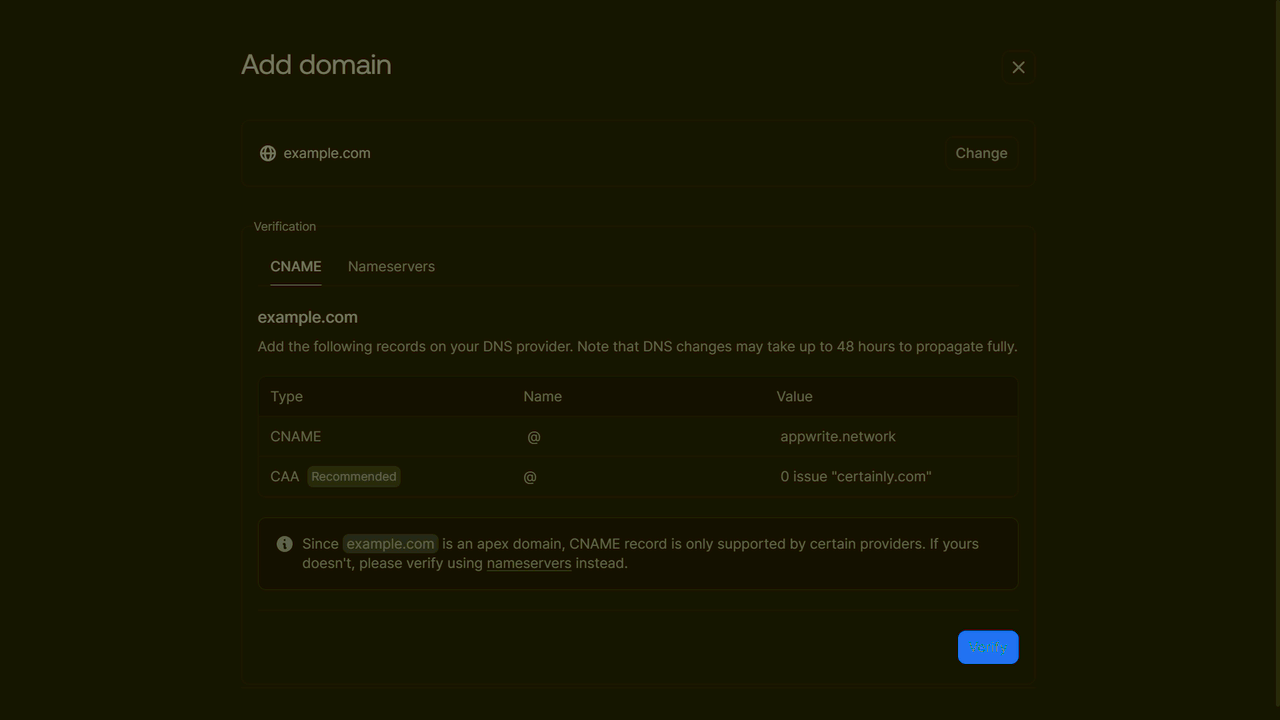Viewport: 1280px width, 720px height.
Task: Switch to the CNAME verification tab
Action: click(x=295, y=266)
